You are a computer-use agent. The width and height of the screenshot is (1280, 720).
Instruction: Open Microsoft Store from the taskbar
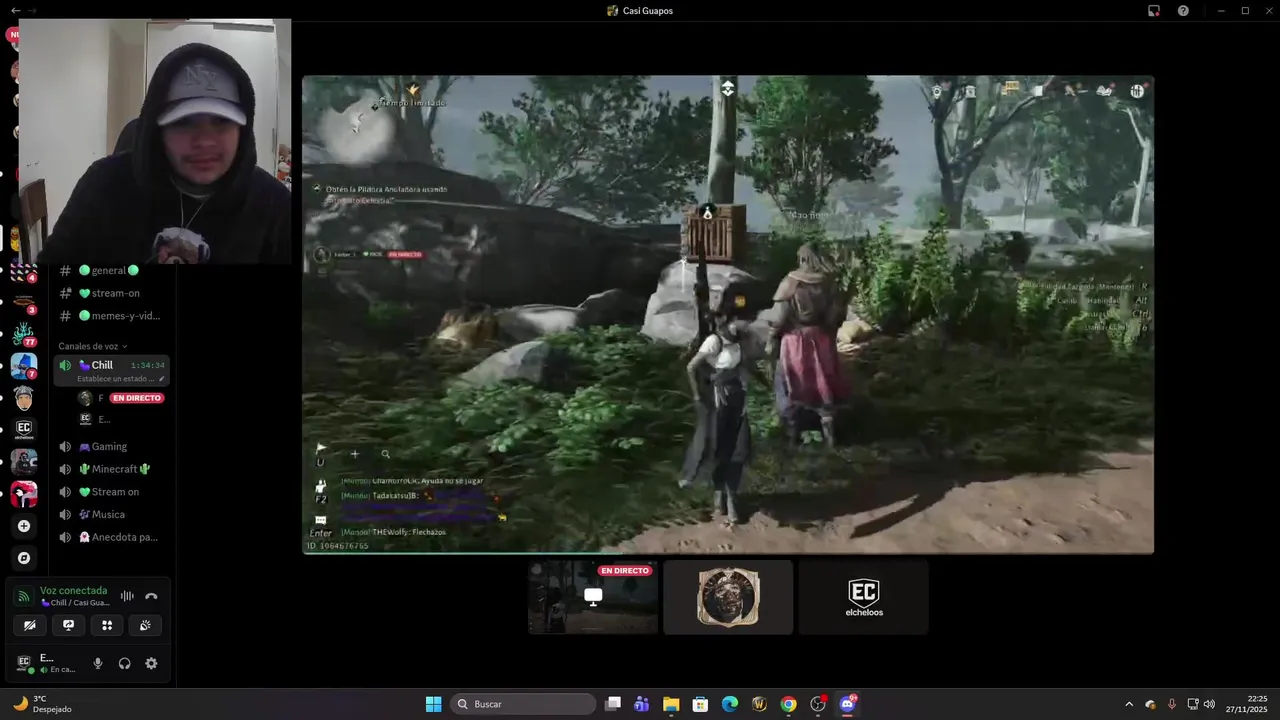701,704
